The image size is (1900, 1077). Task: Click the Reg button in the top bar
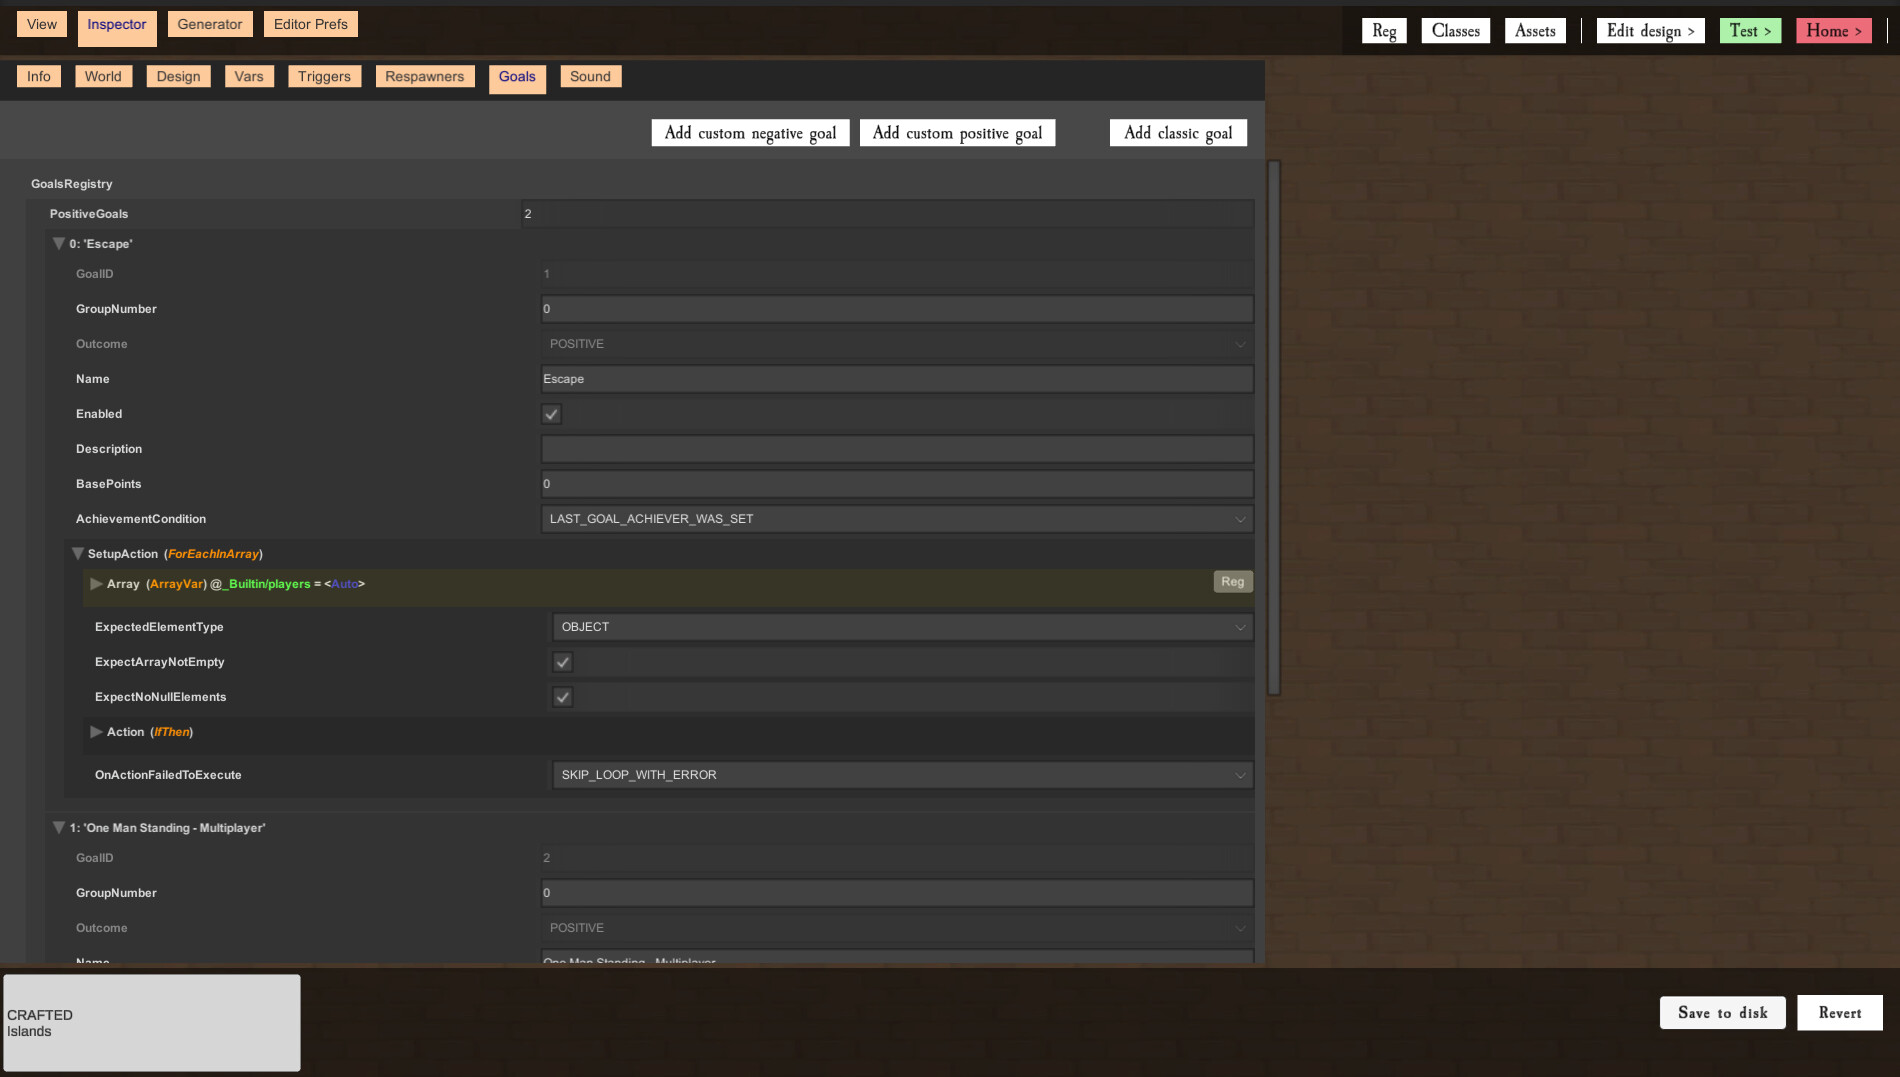(1384, 30)
